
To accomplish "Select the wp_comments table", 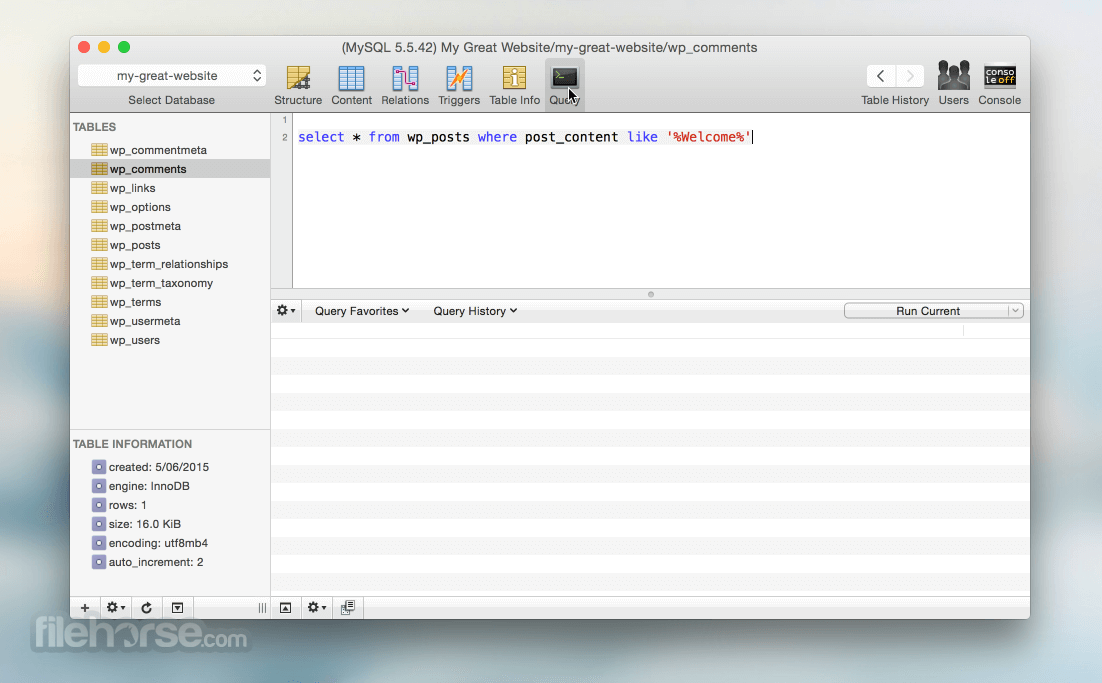I will pyautogui.click(x=170, y=169).
